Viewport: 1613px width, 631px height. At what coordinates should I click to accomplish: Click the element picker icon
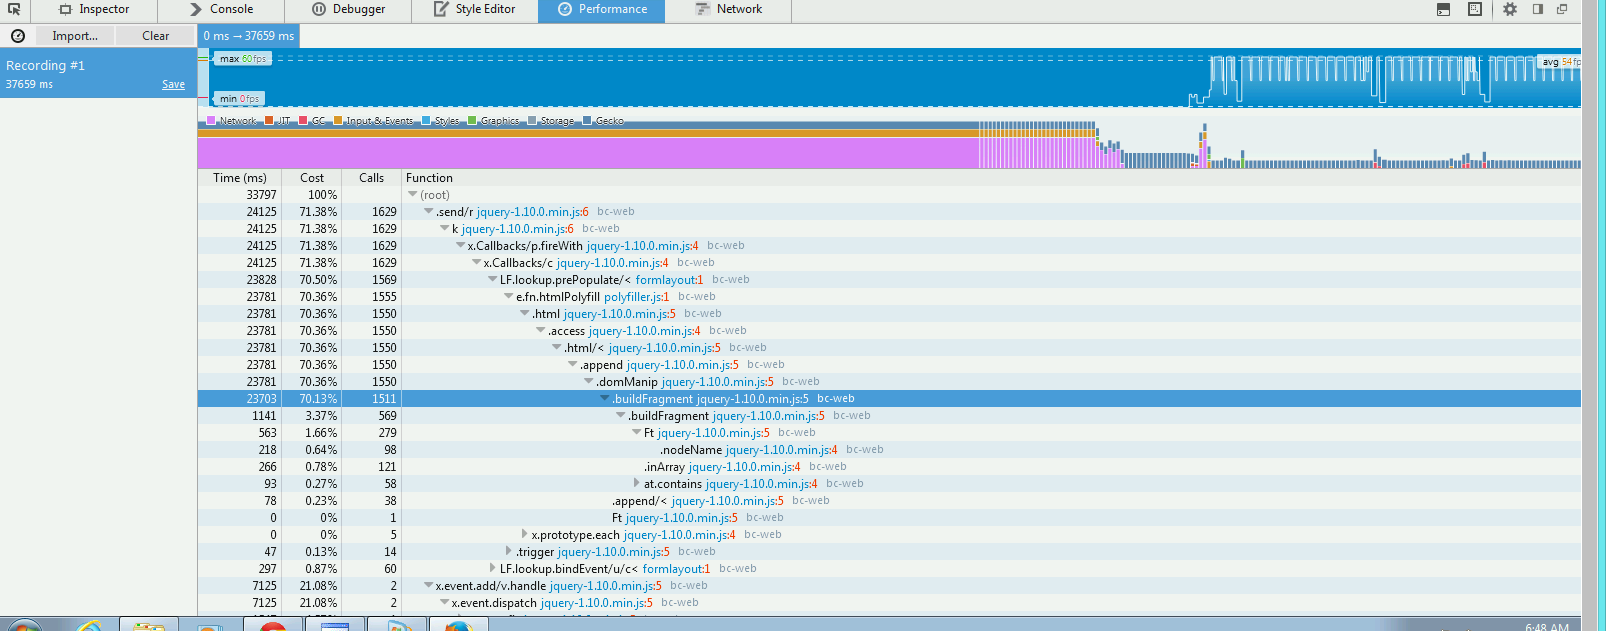[14, 9]
